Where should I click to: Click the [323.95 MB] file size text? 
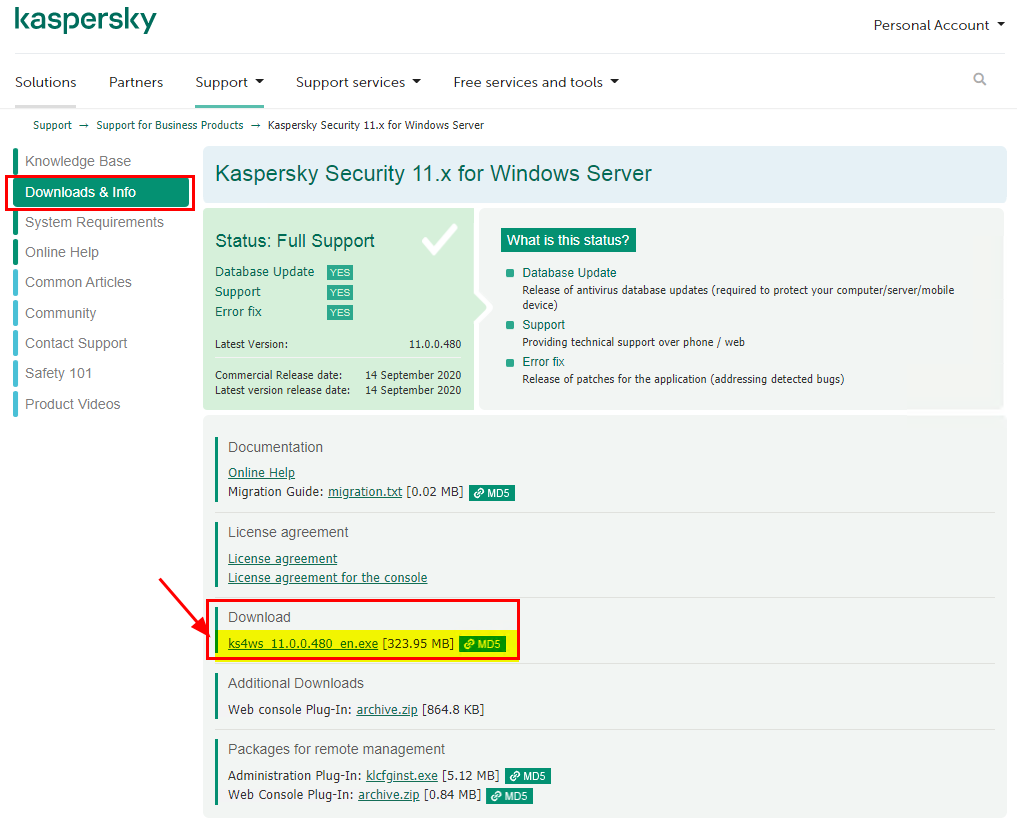pyautogui.click(x=418, y=643)
